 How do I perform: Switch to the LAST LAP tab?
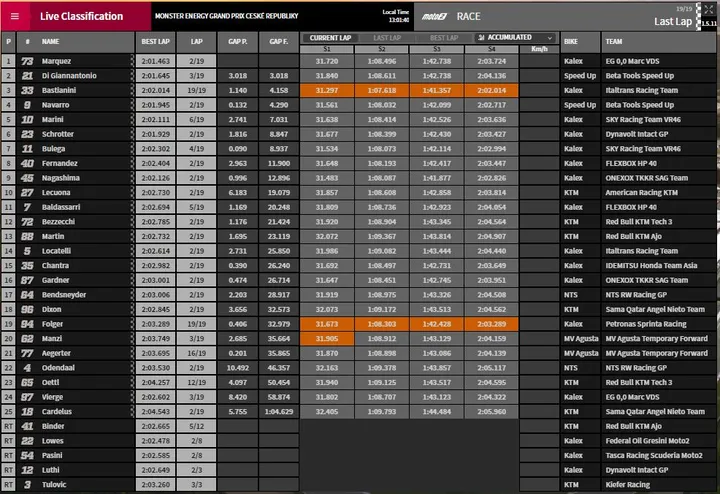coord(387,38)
